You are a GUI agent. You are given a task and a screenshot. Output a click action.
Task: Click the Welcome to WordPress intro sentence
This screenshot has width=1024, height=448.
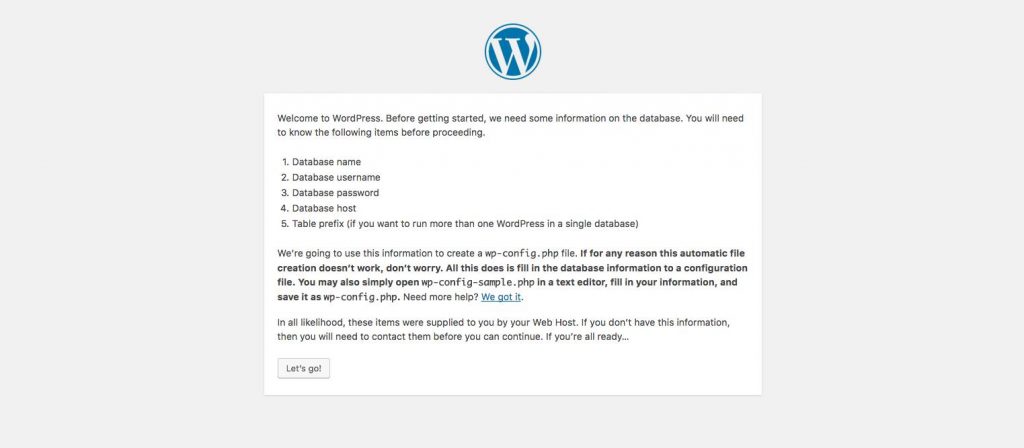coord(511,126)
